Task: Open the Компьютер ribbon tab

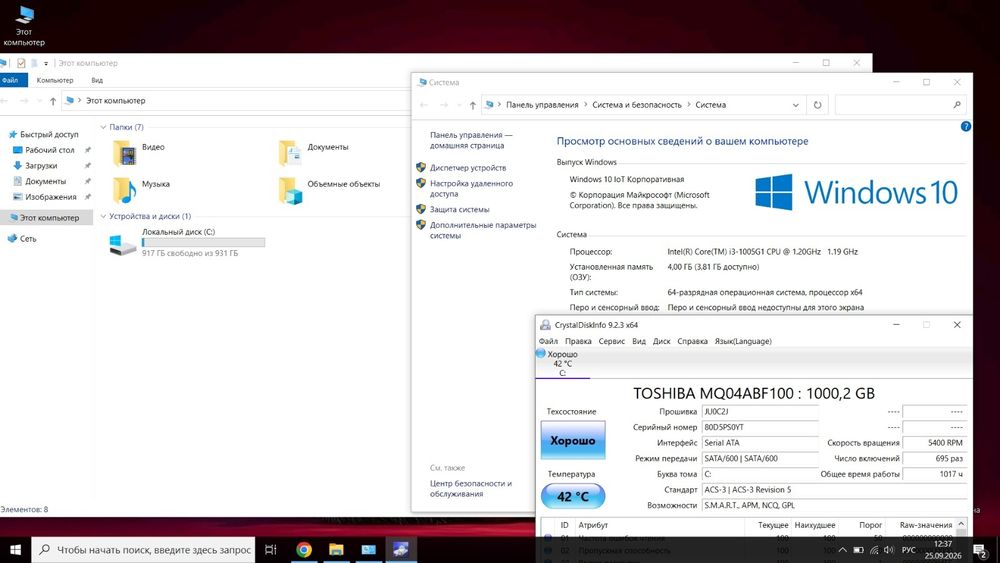Action: (x=55, y=80)
